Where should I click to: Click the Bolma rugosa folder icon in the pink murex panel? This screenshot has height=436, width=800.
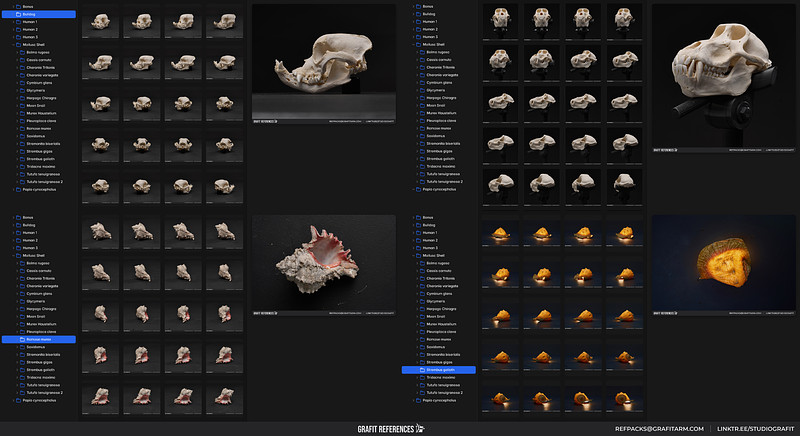(22, 263)
